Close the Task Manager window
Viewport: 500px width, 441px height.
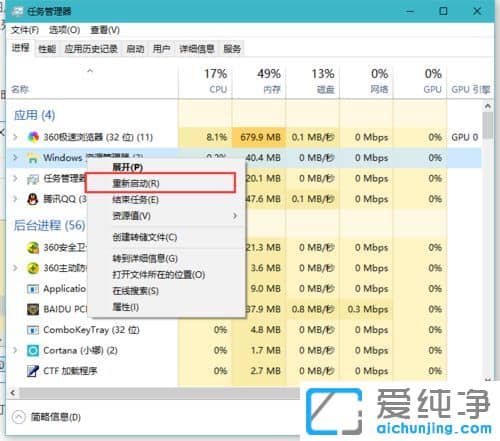477,11
